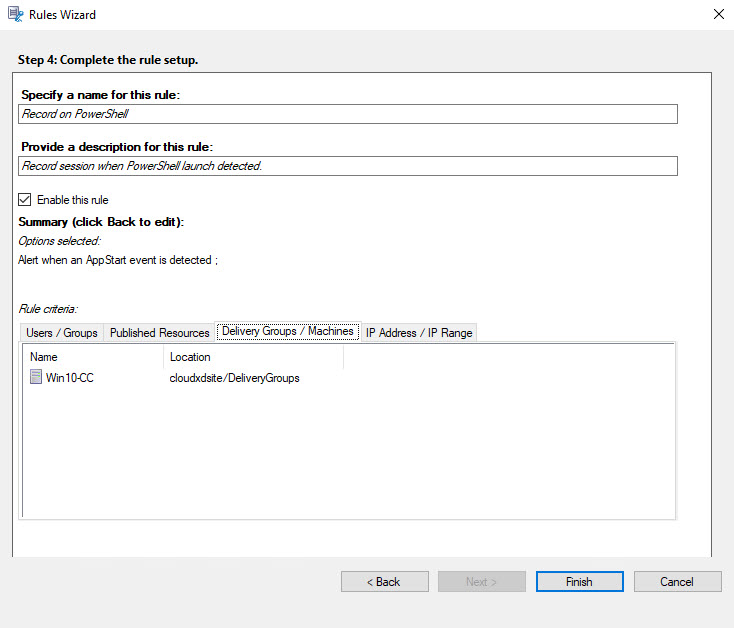Viewport: 734px width, 628px height.
Task: Click the Back button
Action: click(x=385, y=582)
